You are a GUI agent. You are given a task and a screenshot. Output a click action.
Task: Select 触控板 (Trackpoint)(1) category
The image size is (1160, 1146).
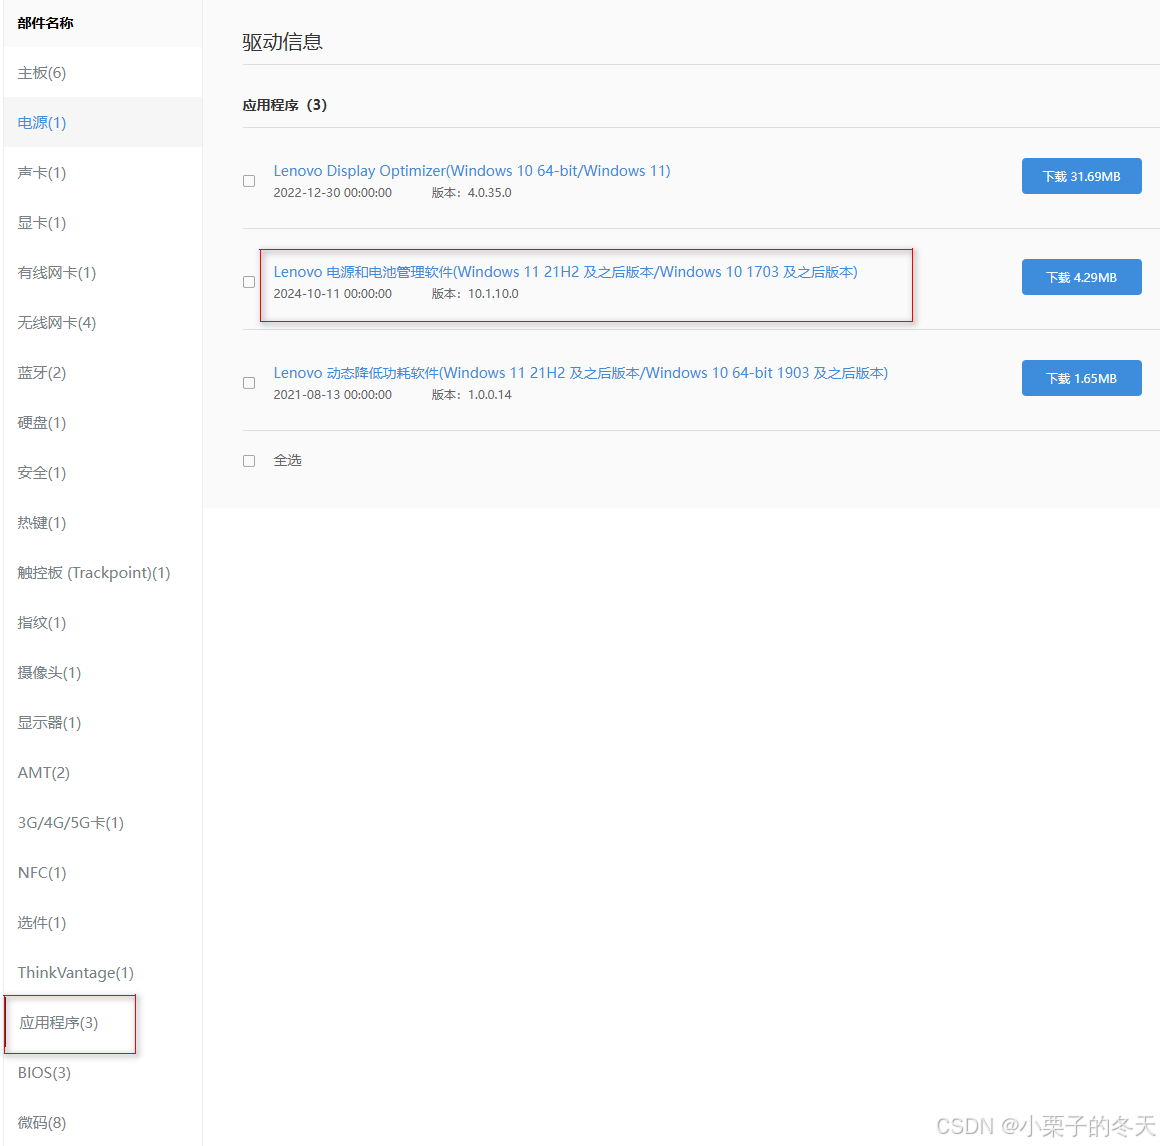click(94, 573)
